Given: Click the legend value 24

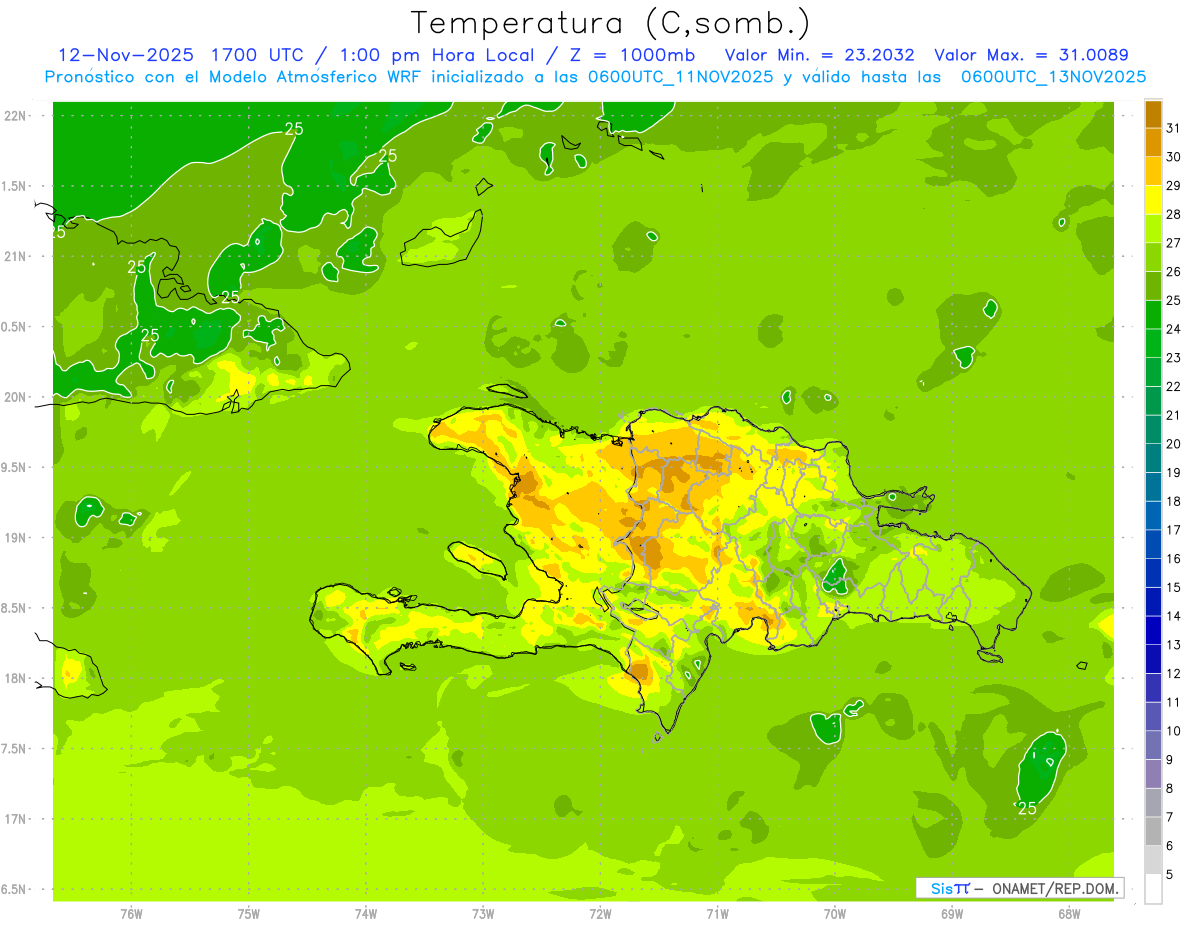Looking at the screenshot, I should (x=1173, y=329).
